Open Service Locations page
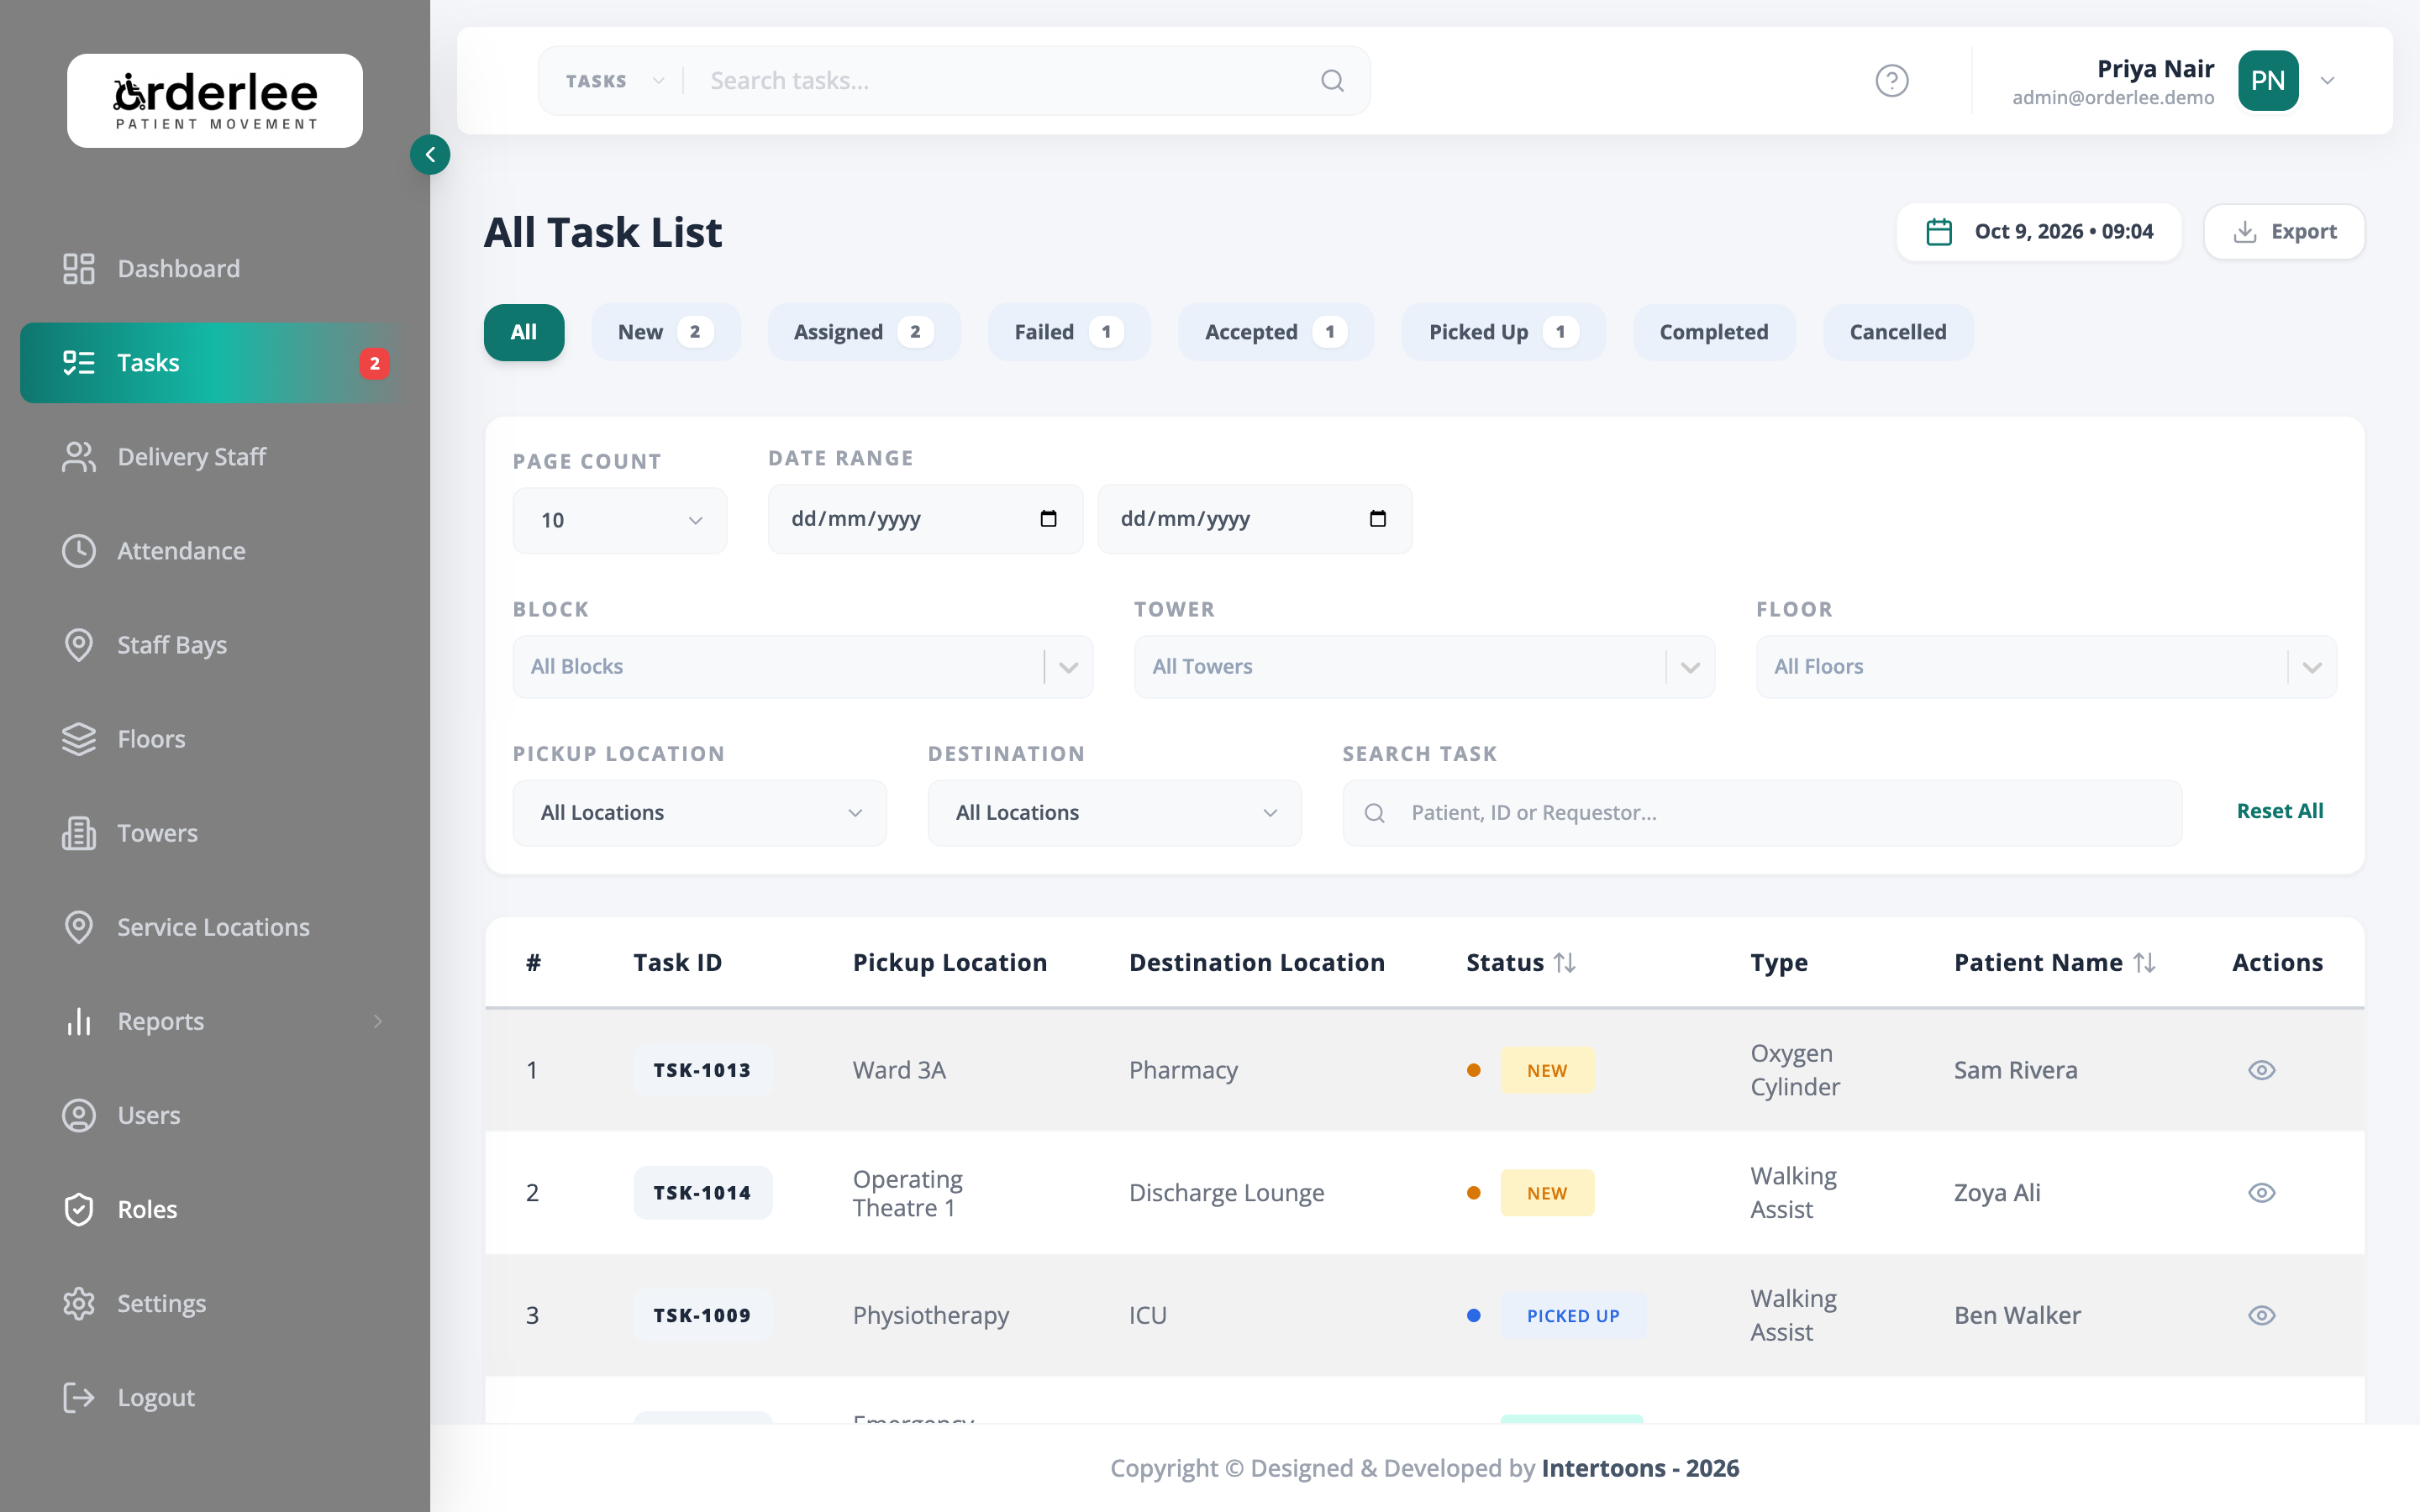 click(213, 926)
